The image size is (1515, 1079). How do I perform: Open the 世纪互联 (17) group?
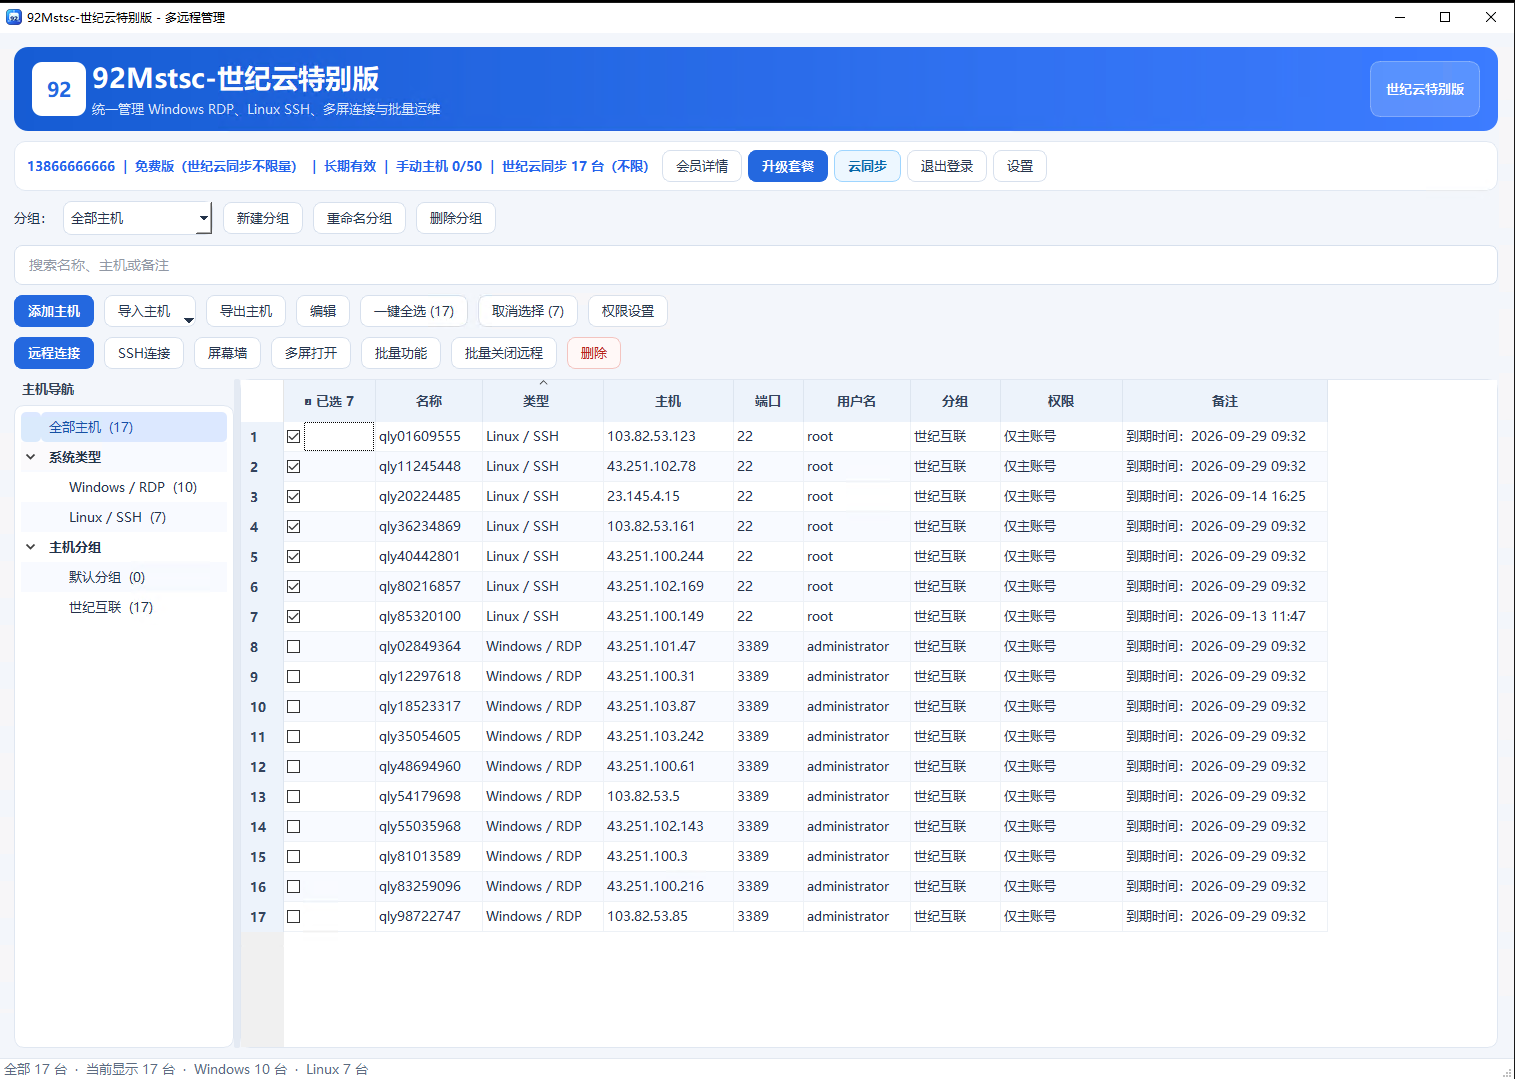pos(111,607)
